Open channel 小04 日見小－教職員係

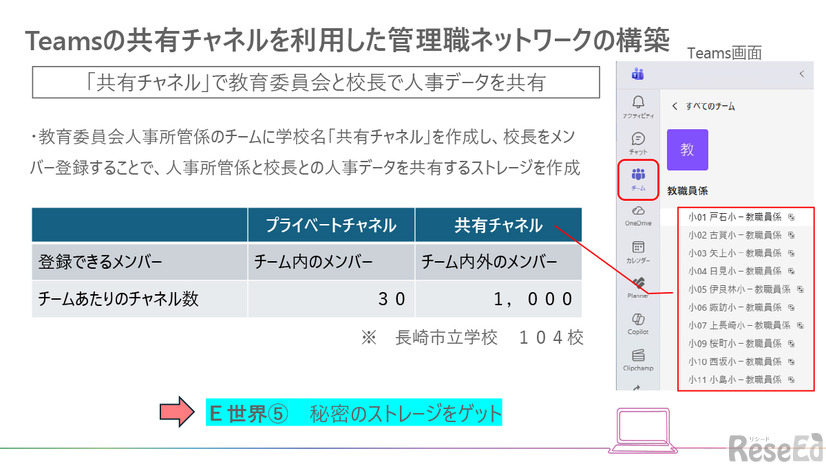(734, 271)
